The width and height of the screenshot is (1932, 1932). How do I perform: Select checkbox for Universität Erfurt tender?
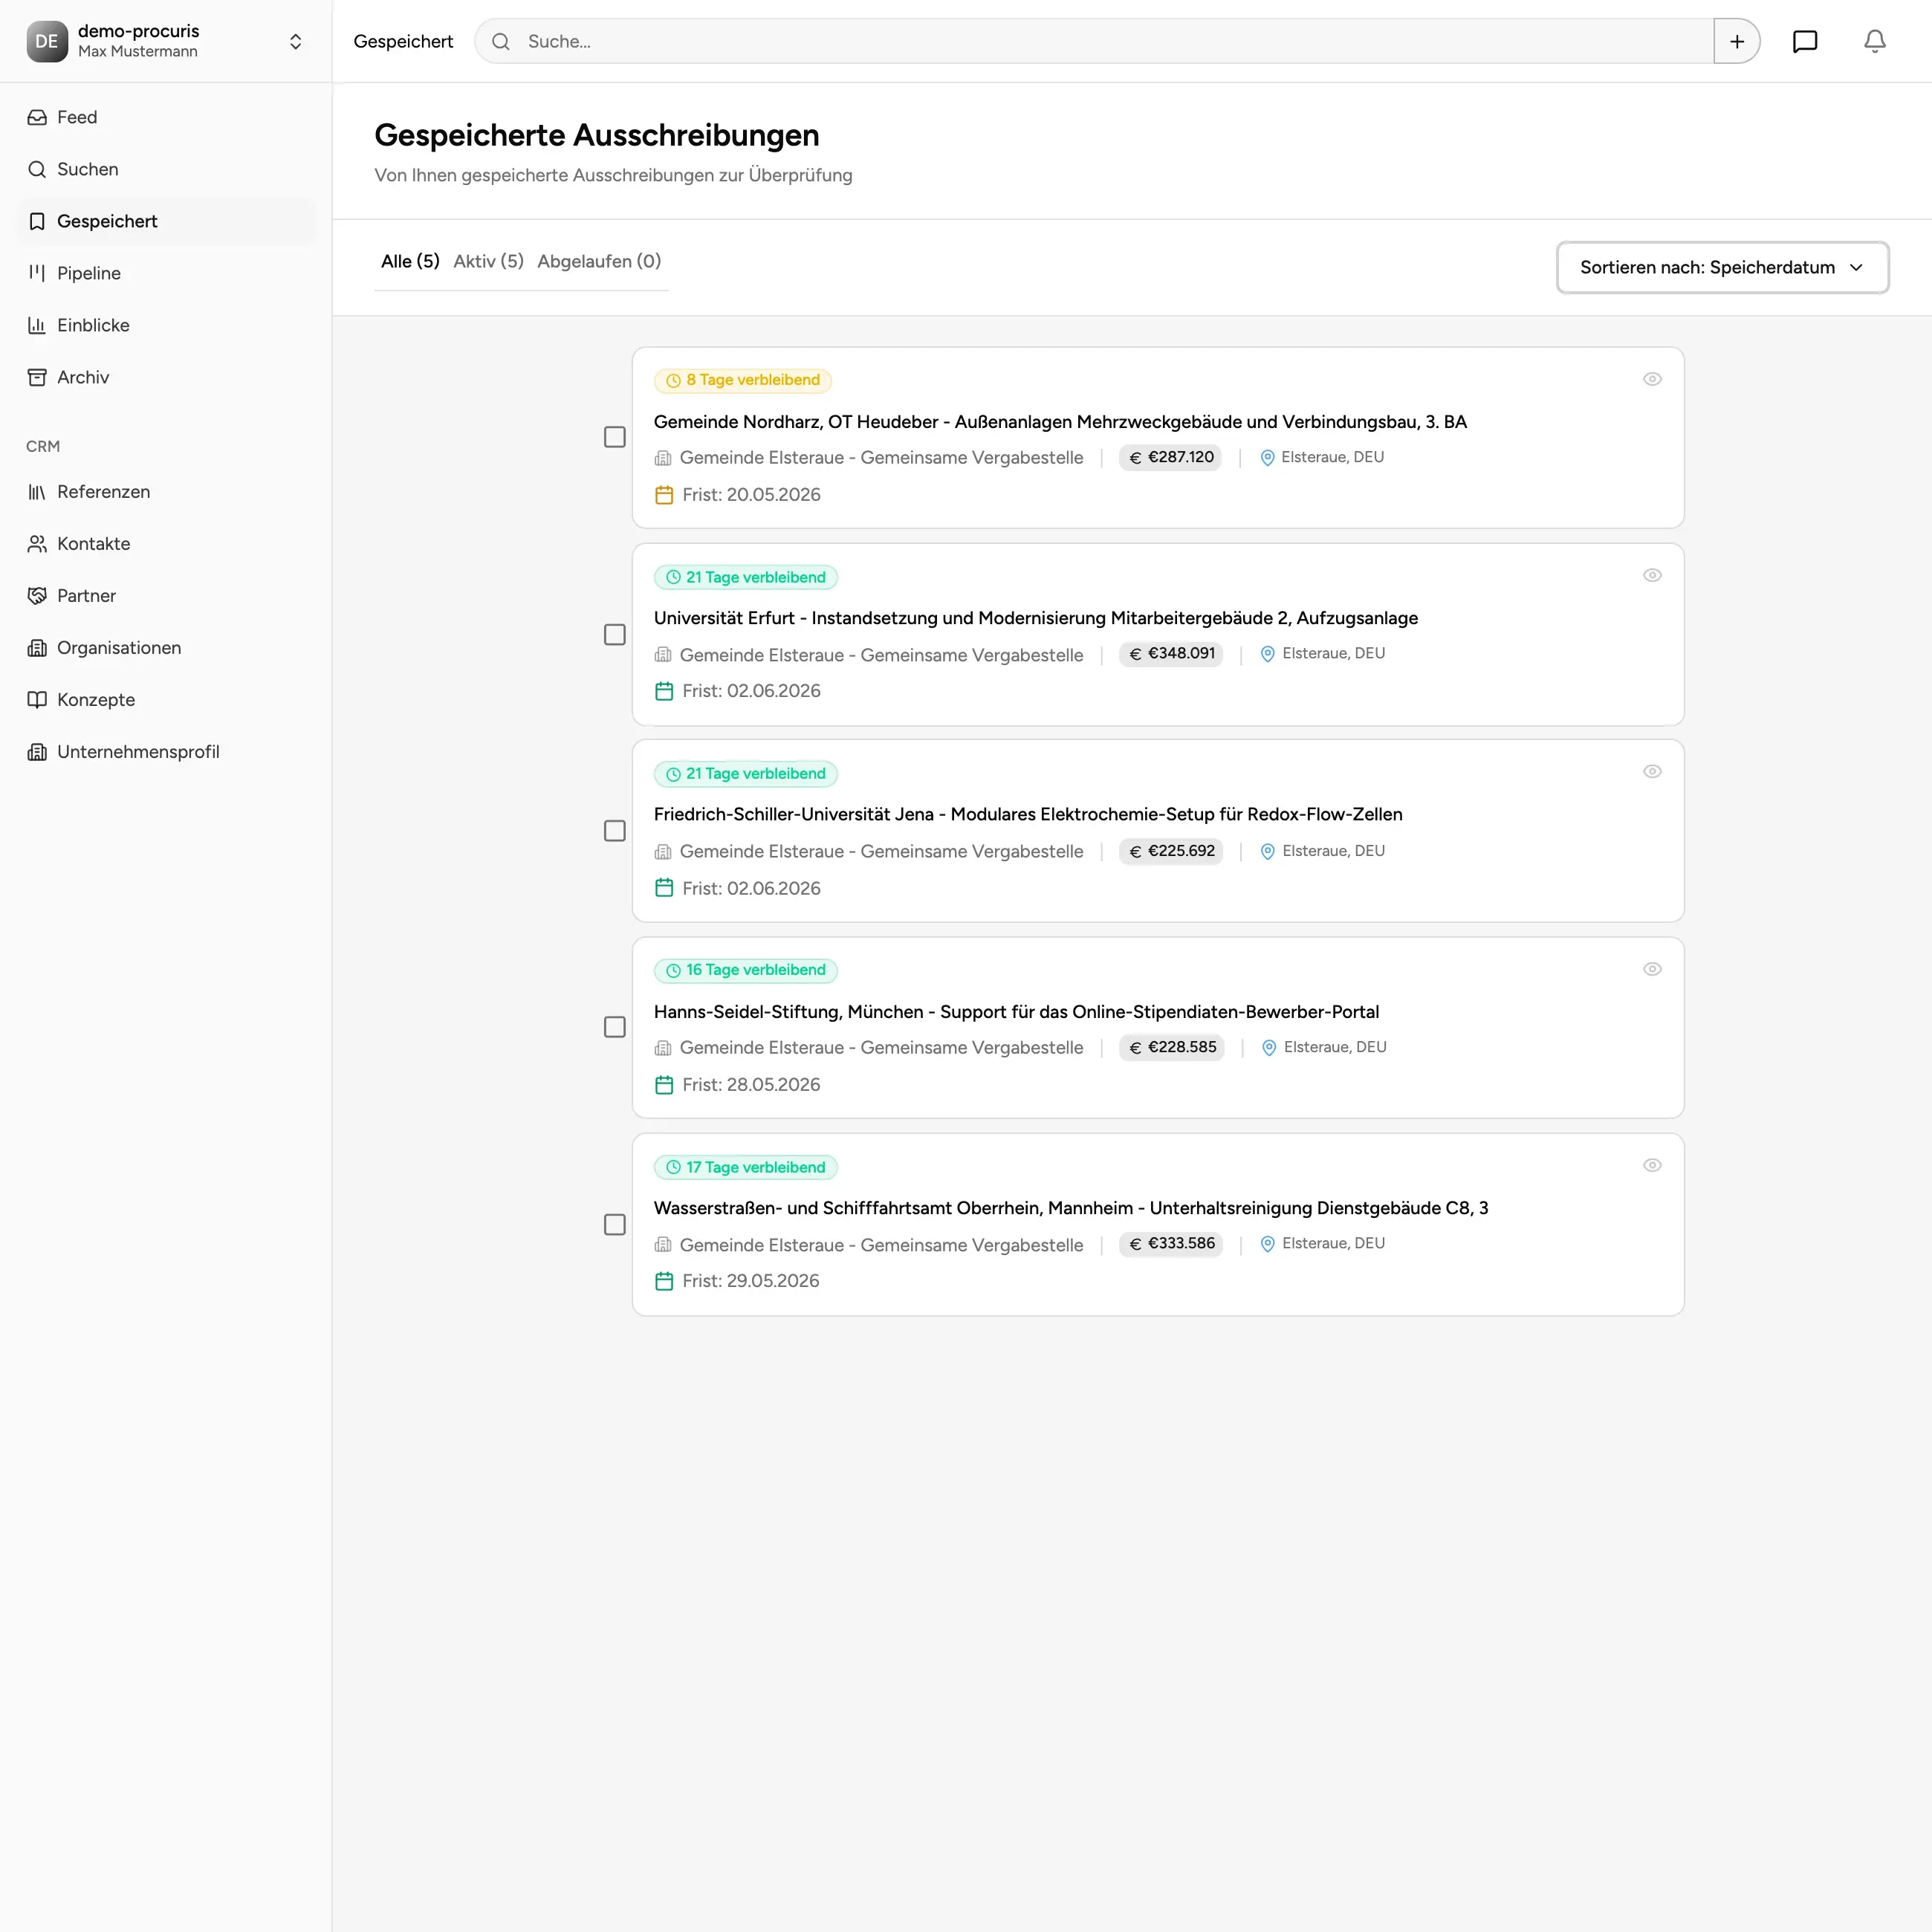coord(615,635)
